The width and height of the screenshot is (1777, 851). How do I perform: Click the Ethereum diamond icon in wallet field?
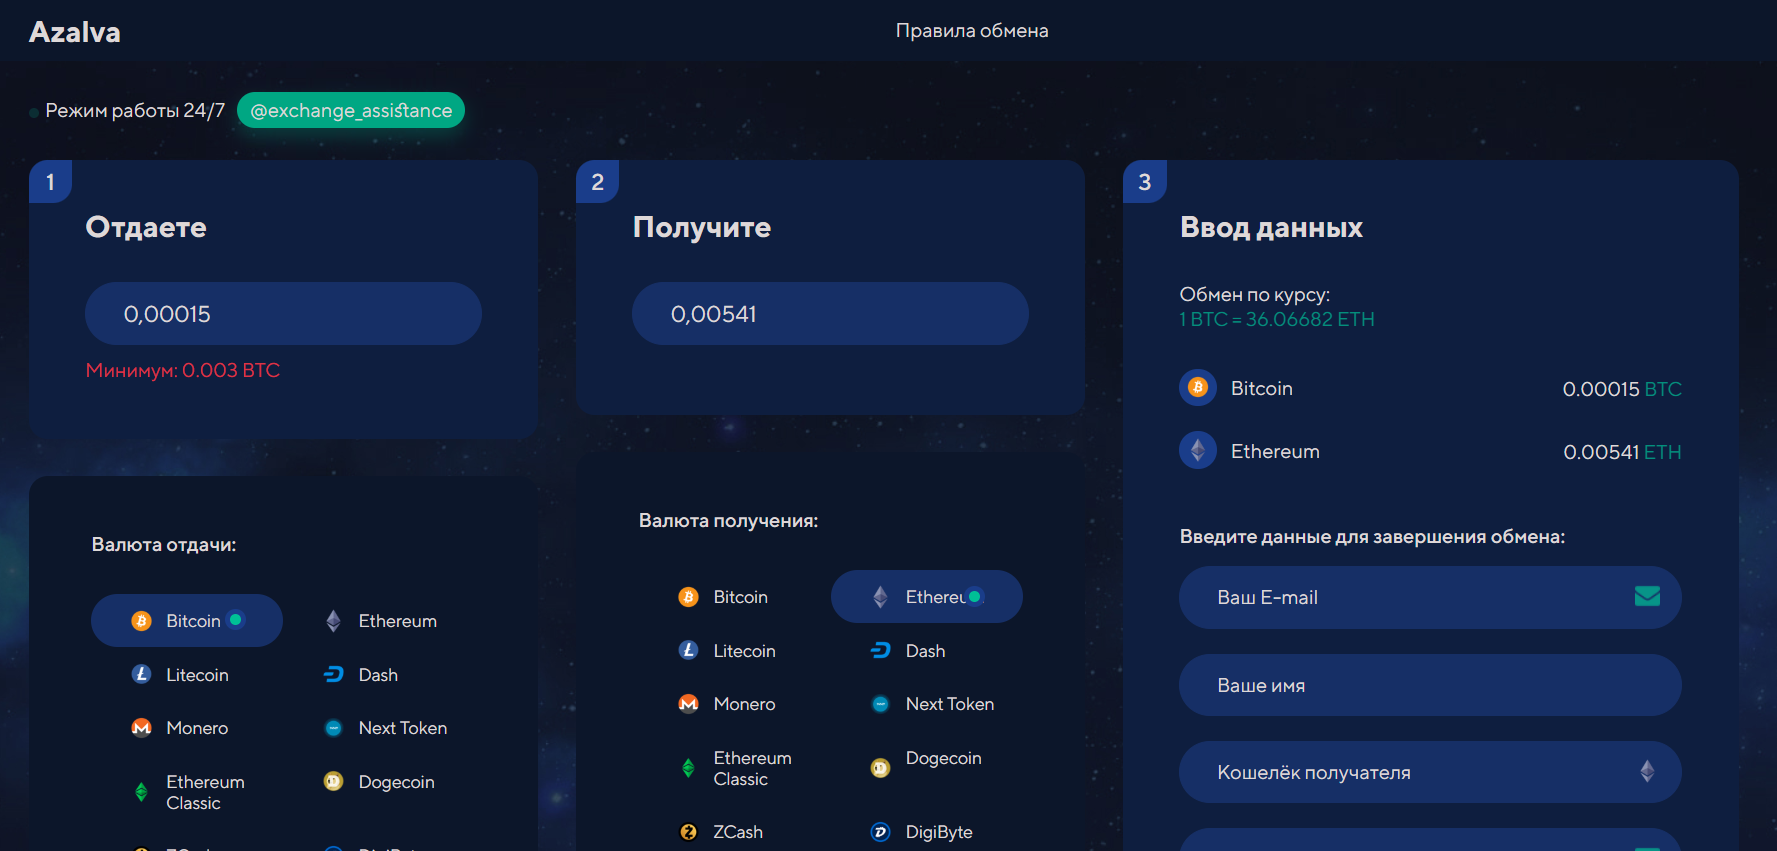[x=1646, y=771]
